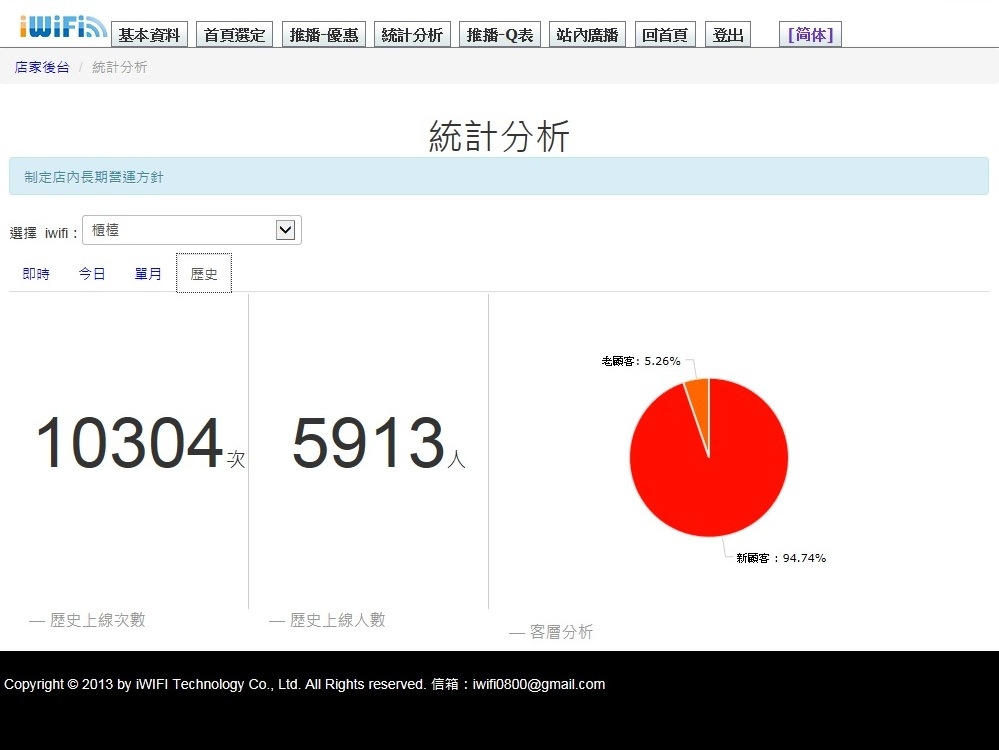This screenshot has width=999, height=750.
Task: Click the 店家後台 breadcrumb link
Action: [x=42, y=67]
